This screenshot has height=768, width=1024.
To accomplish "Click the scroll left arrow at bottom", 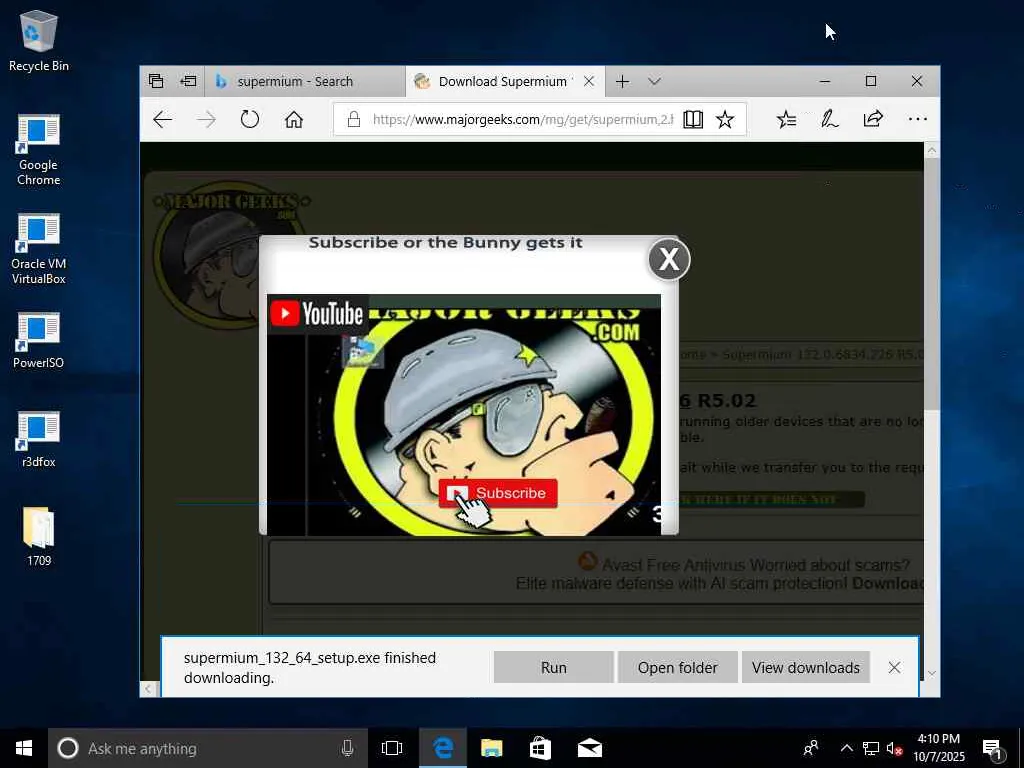I will pyautogui.click(x=148, y=689).
